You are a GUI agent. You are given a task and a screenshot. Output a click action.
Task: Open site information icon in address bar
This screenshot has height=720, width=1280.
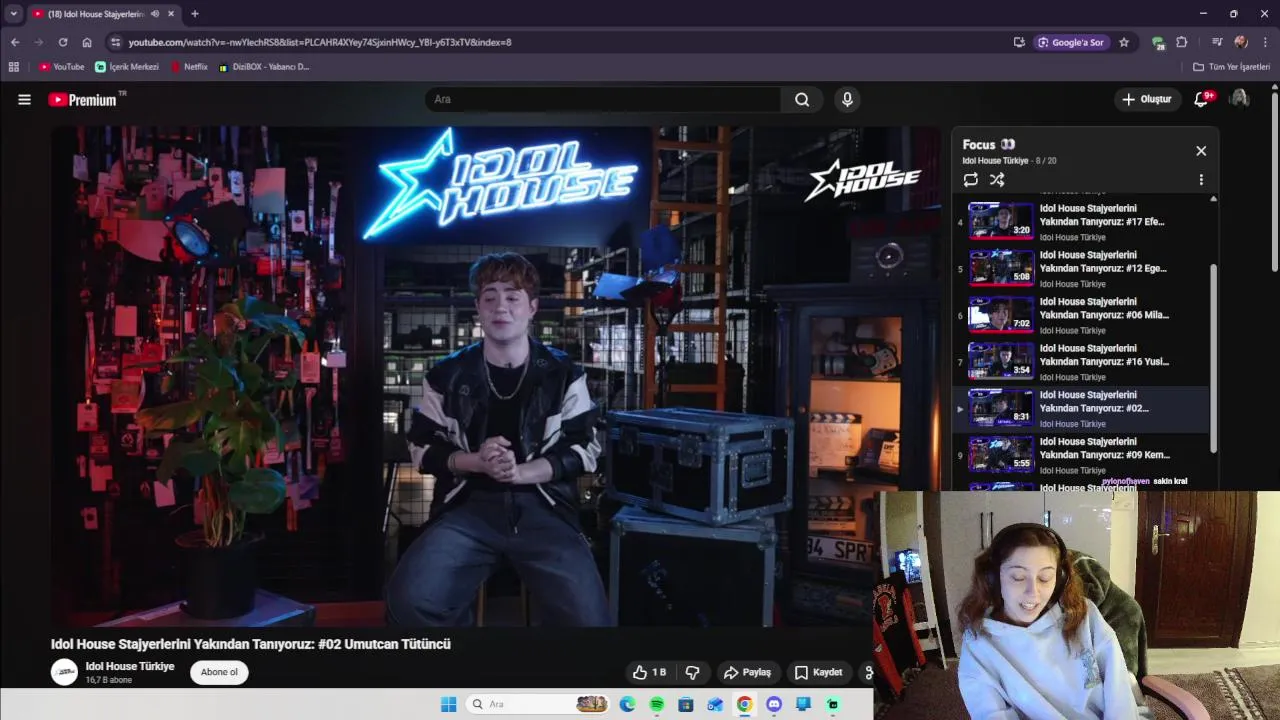pos(115,42)
